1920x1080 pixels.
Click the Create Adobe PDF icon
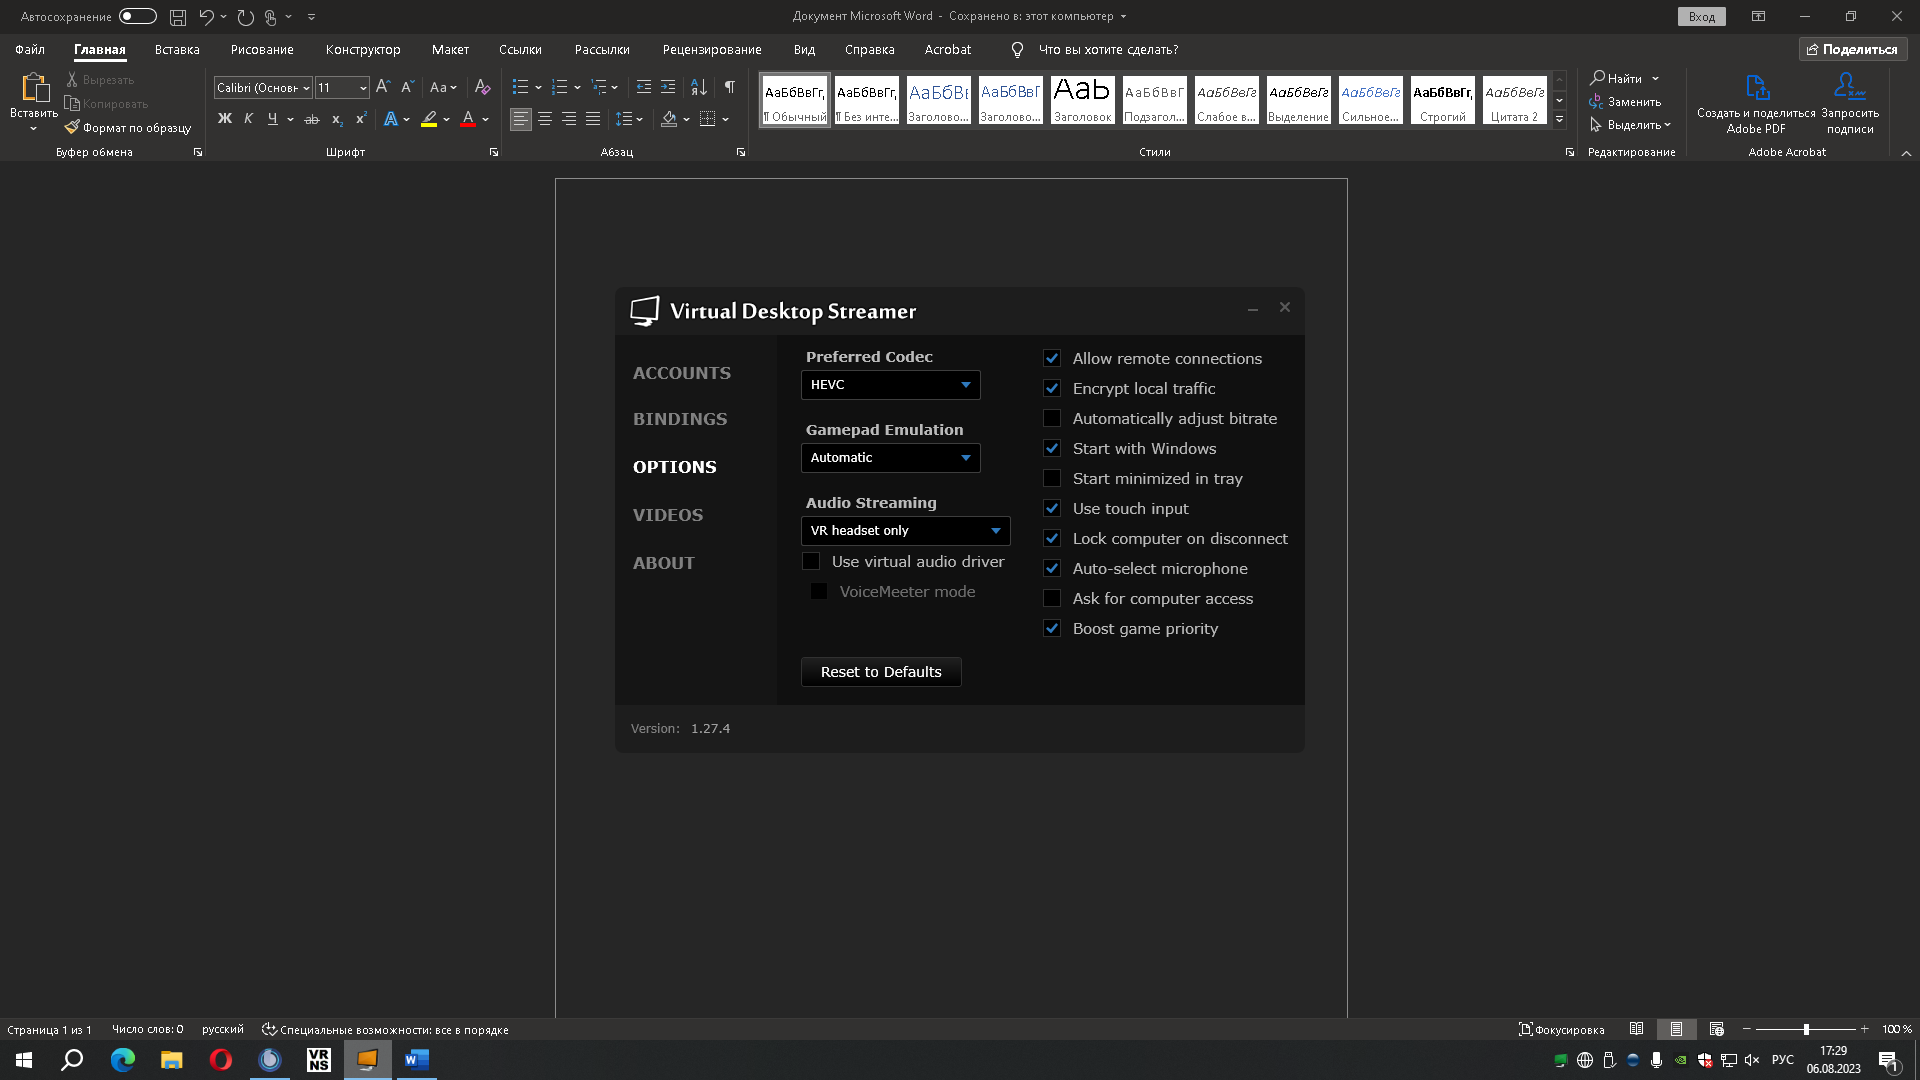pos(1756,88)
